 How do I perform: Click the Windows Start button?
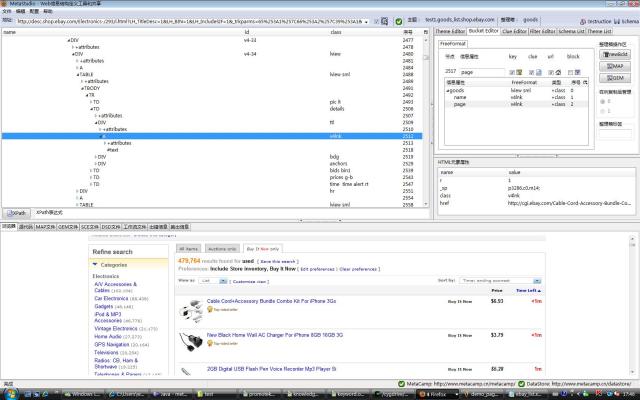point(10,394)
